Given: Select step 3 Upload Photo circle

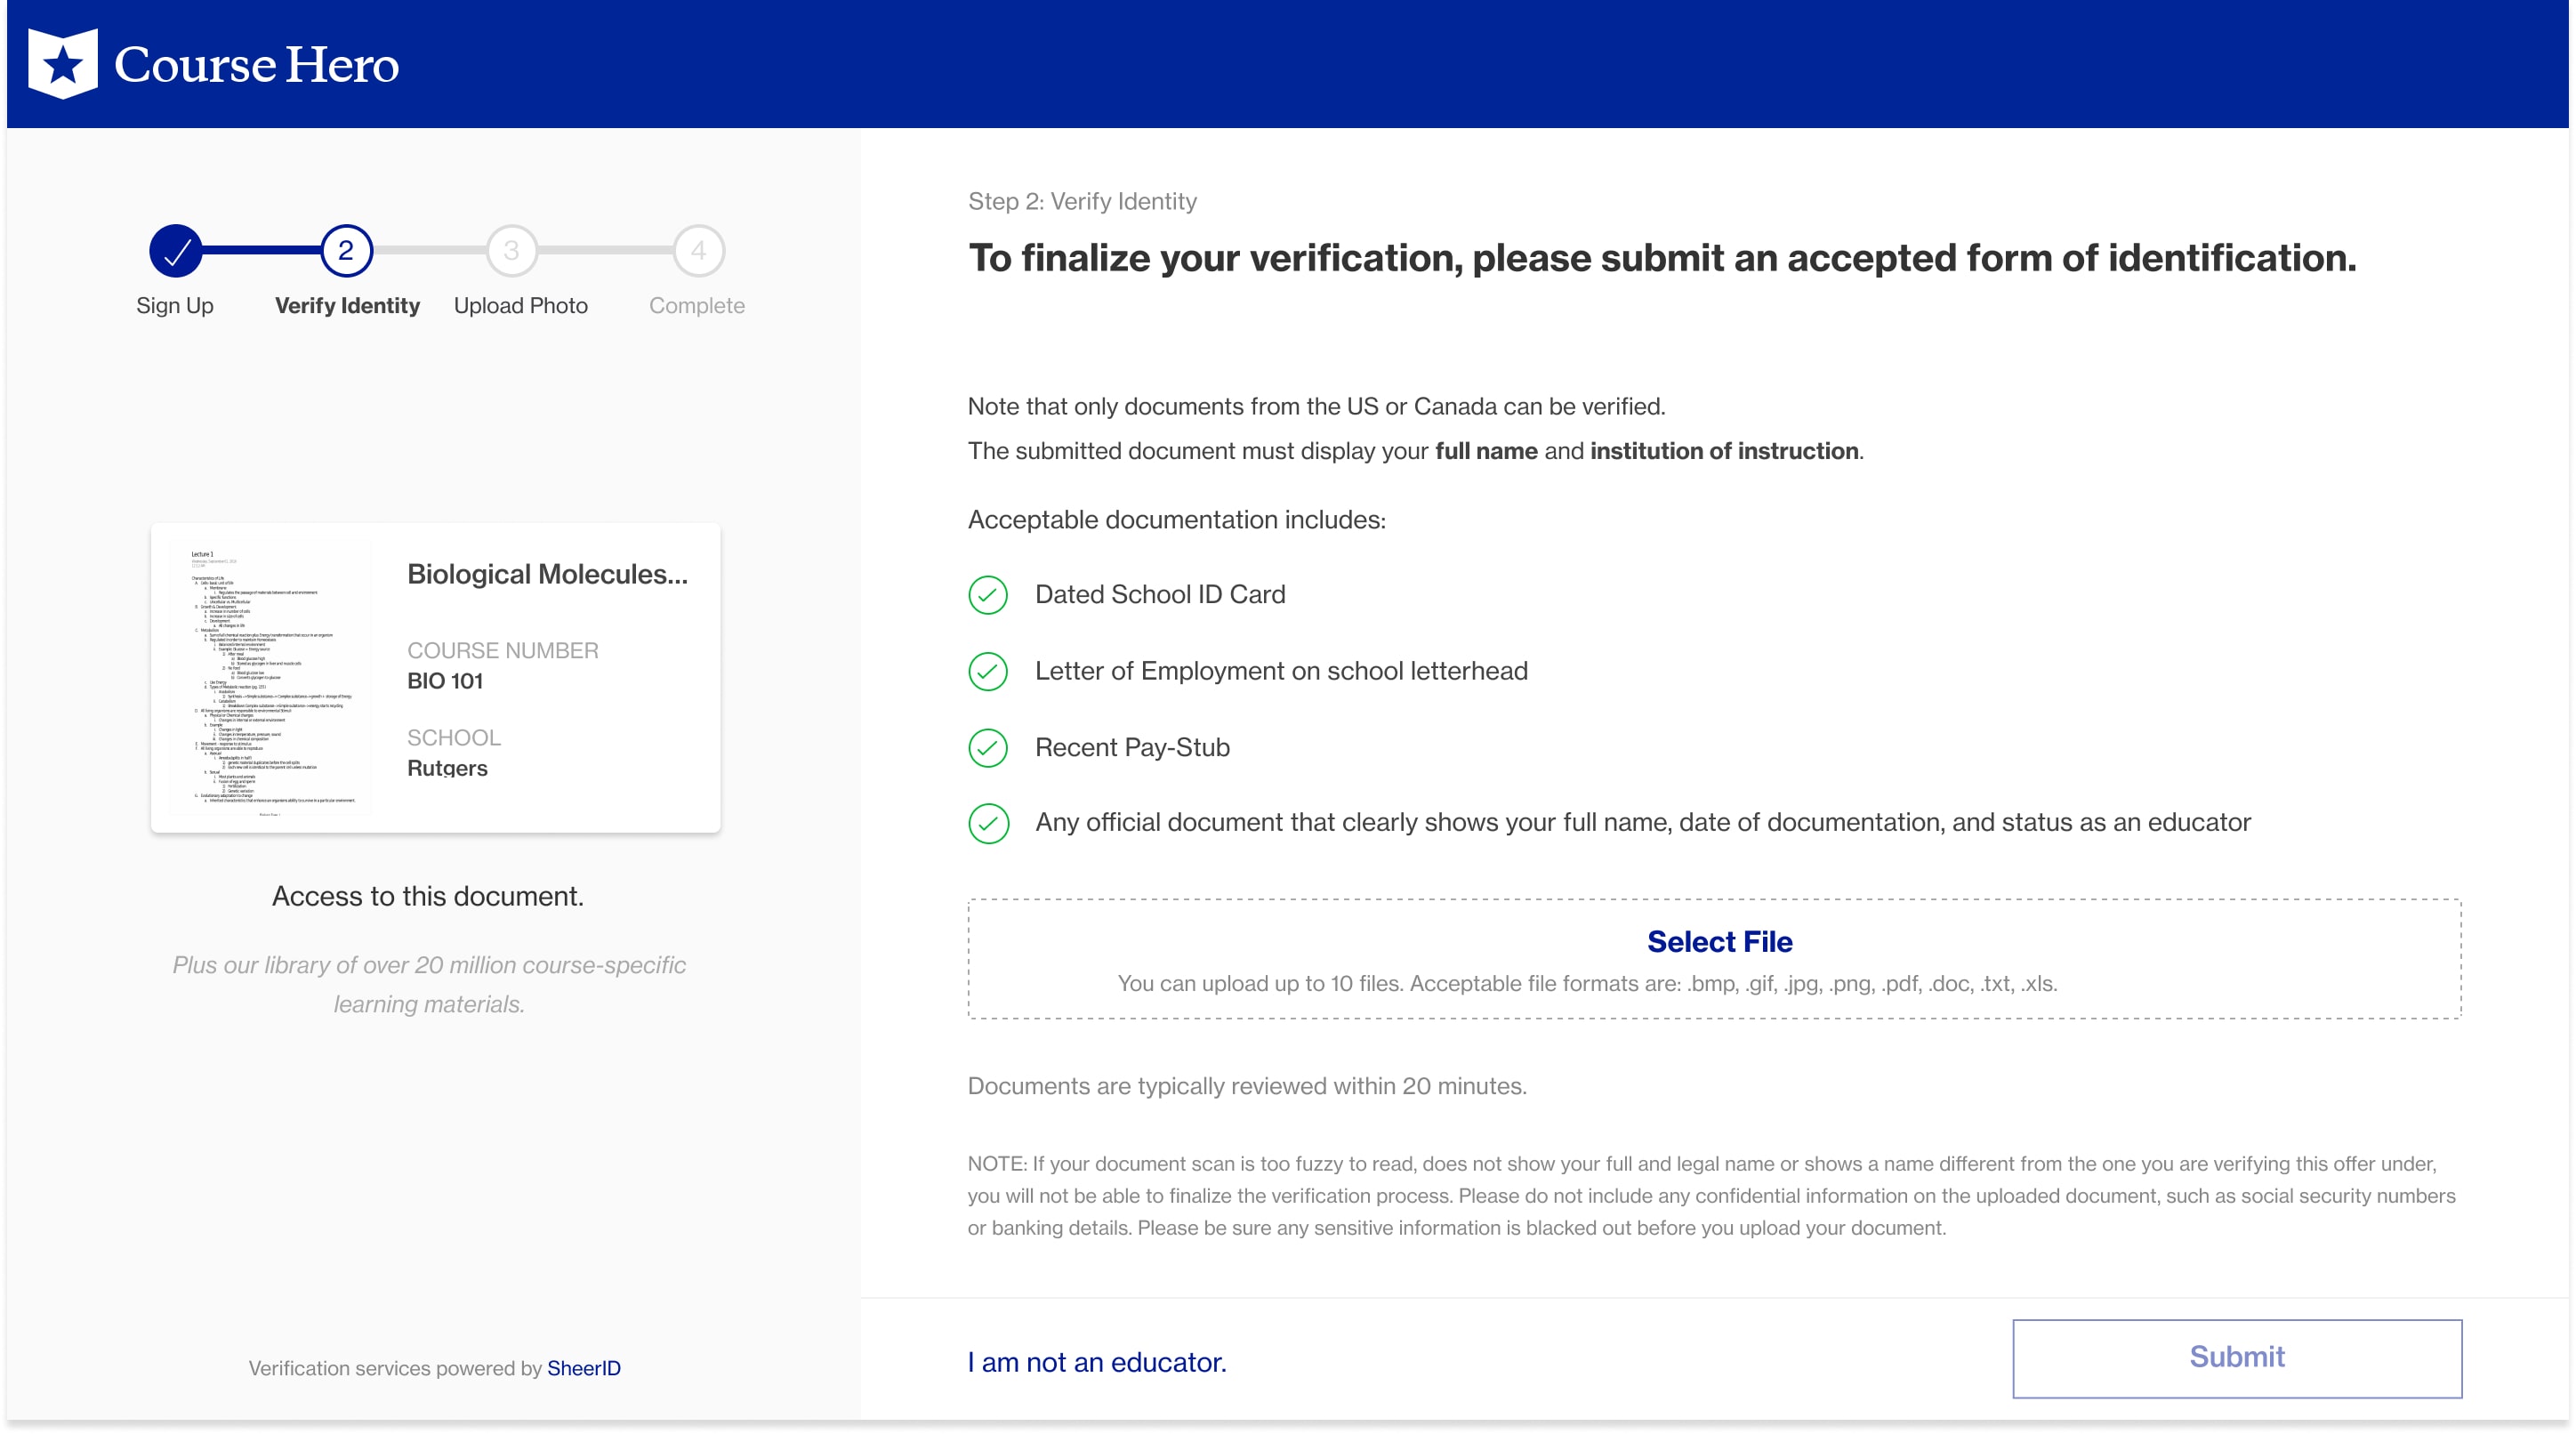Looking at the screenshot, I should click(512, 251).
